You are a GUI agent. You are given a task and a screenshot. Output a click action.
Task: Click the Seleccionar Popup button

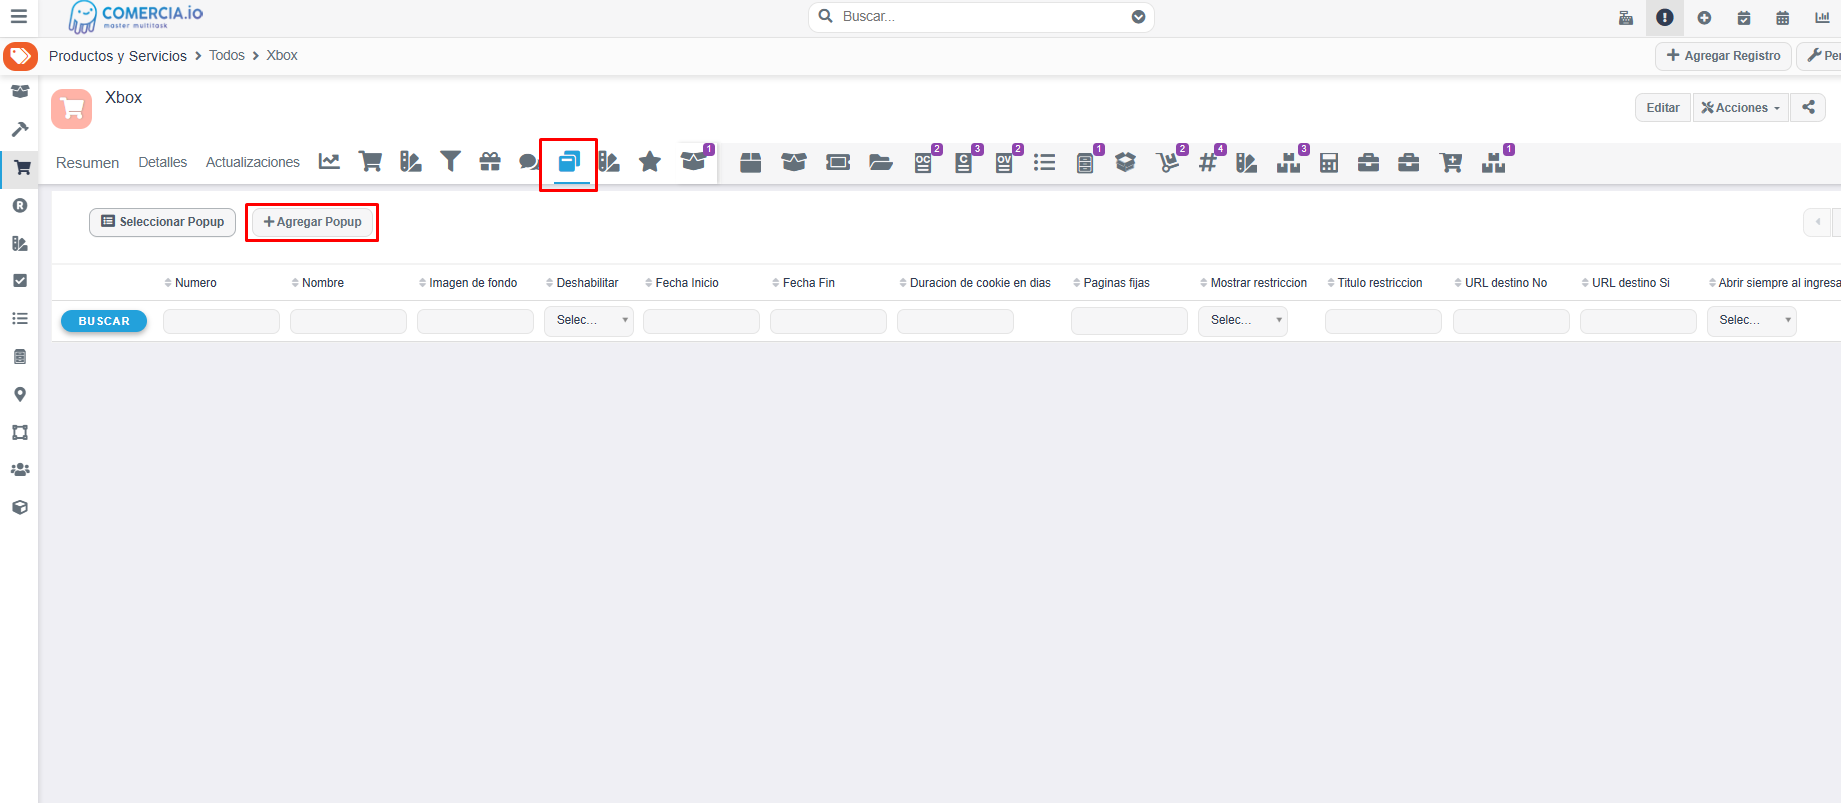[x=162, y=222]
